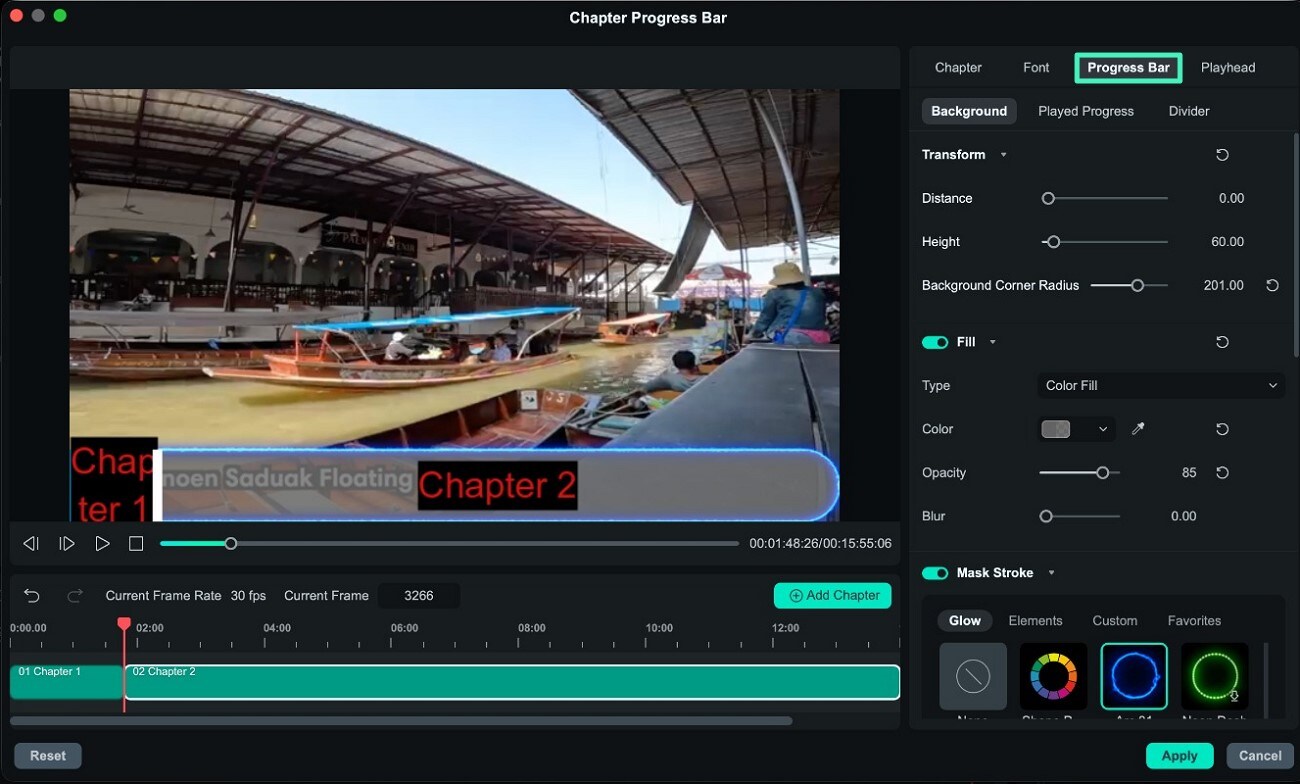Click the redo arrow icon
1300x784 pixels.
click(75, 596)
